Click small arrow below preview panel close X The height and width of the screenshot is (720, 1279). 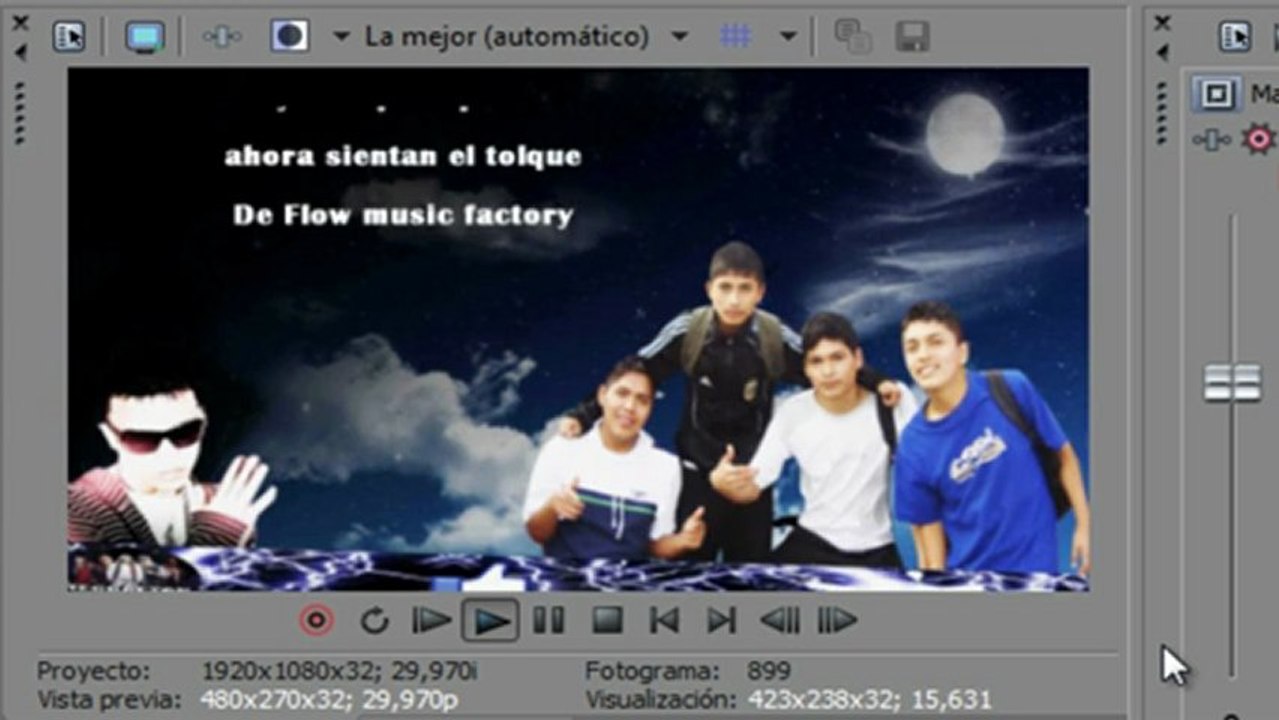[x=20, y=52]
